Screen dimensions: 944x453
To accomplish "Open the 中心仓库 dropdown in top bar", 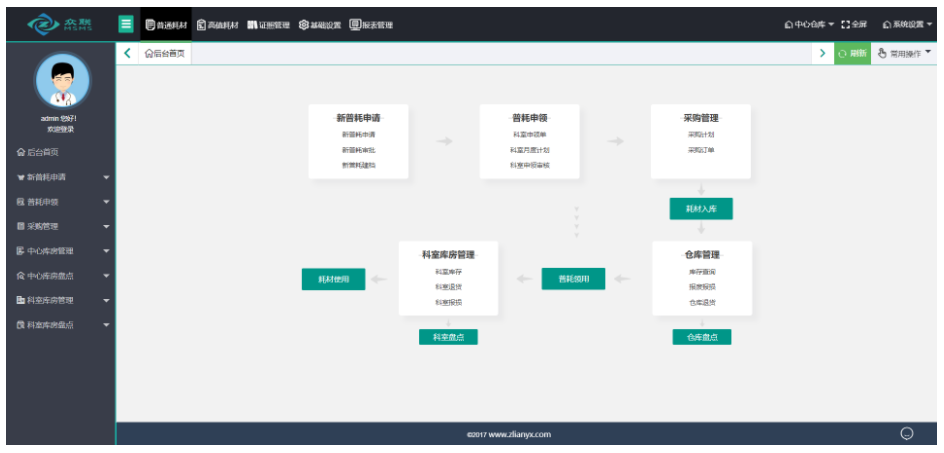I will click(x=809, y=25).
